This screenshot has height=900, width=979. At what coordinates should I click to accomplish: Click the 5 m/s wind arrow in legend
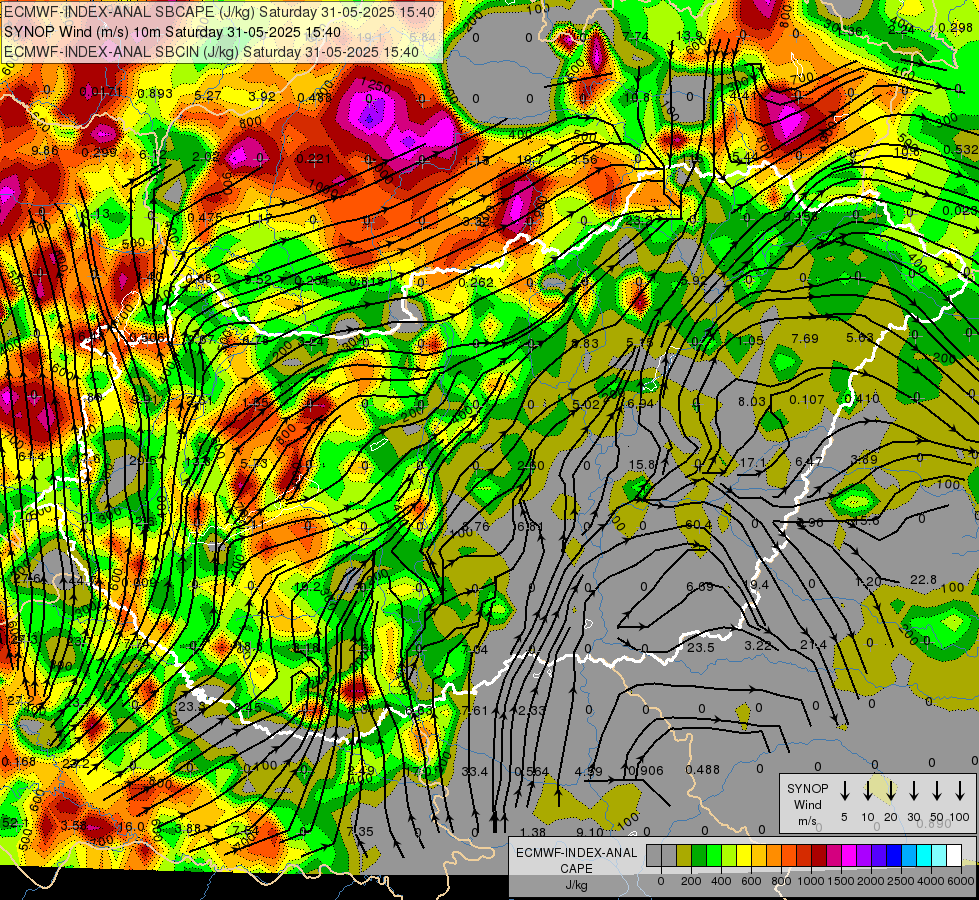tap(844, 791)
